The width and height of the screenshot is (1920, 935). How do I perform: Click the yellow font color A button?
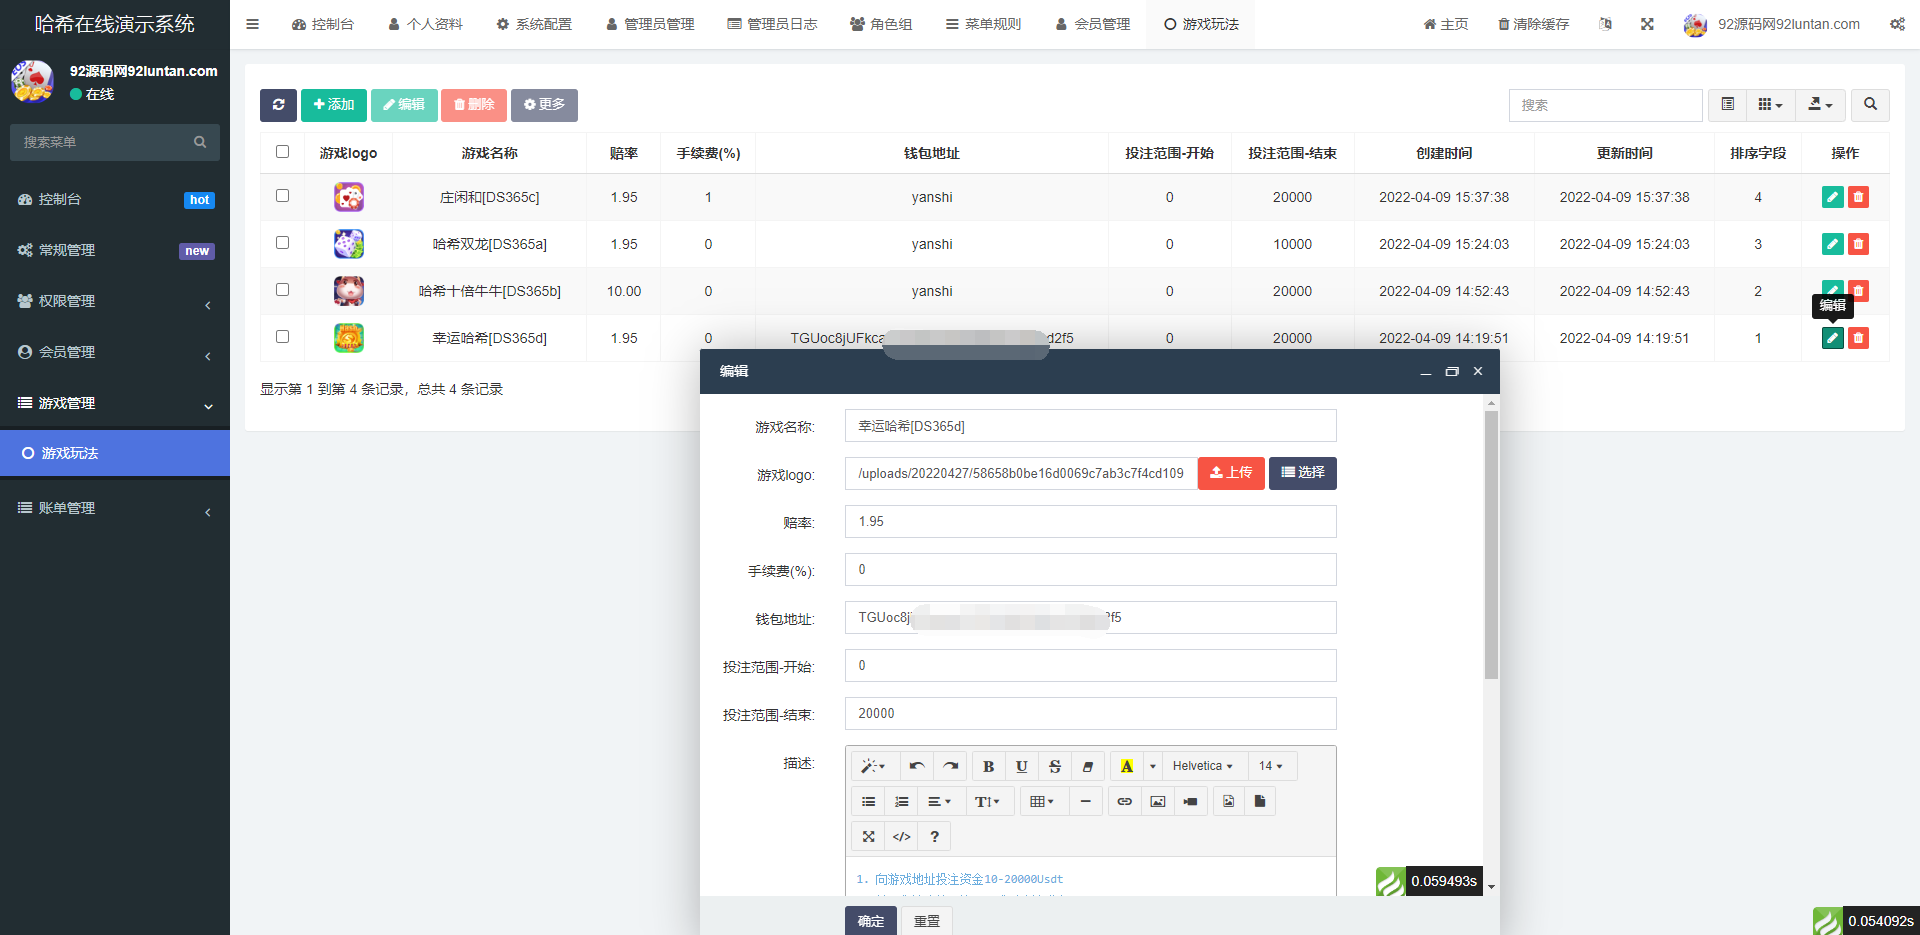click(x=1127, y=766)
